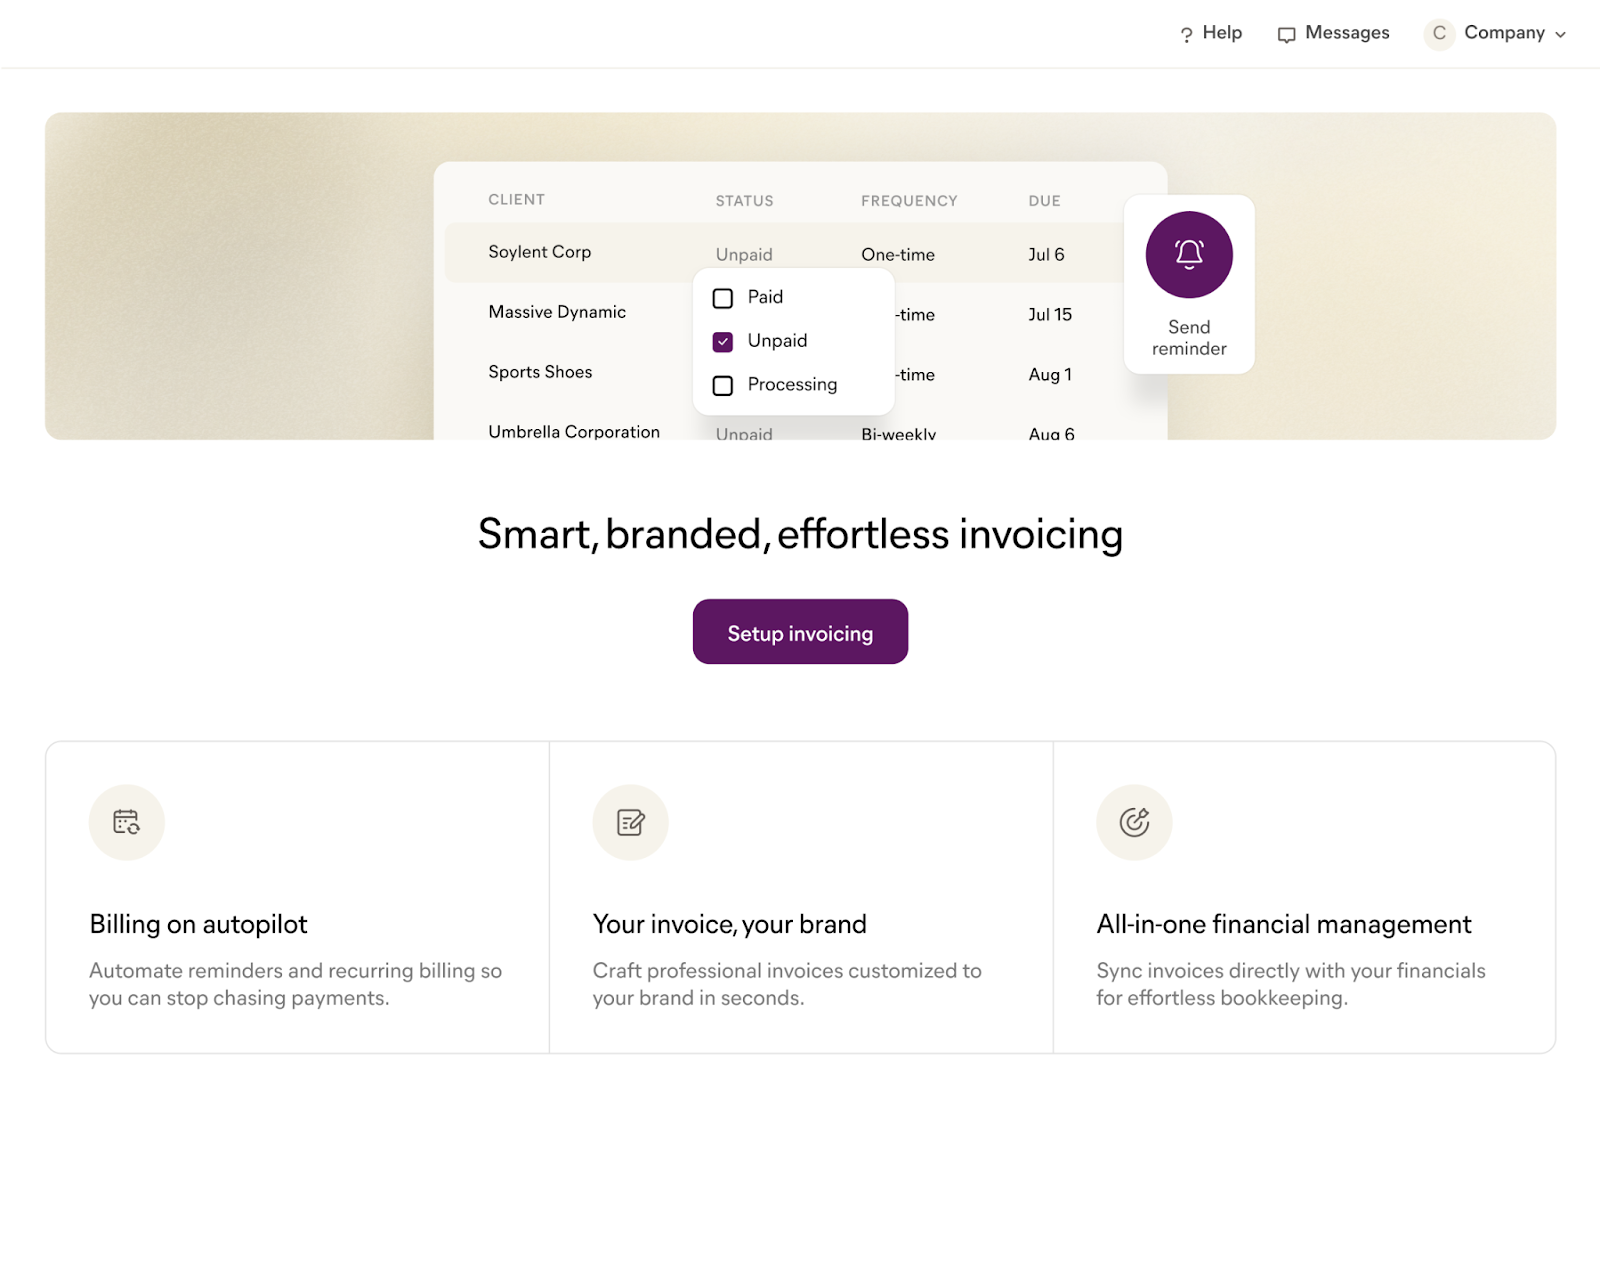Uncheck the Unpaid checkbox

point(723,342)
